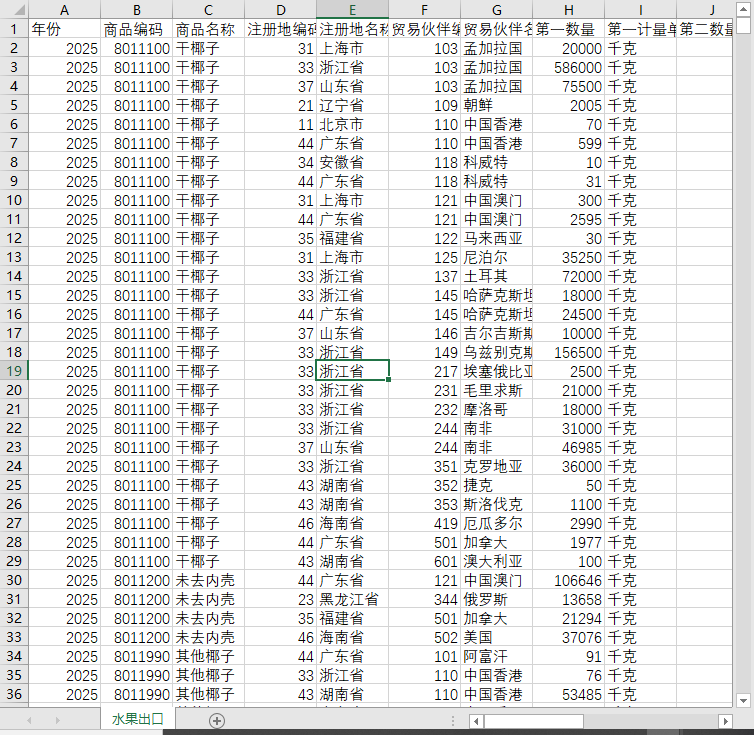Select the 埃塞俄比亚 cell in row 19
Screen dimensions: 754x735
point(496,371)
